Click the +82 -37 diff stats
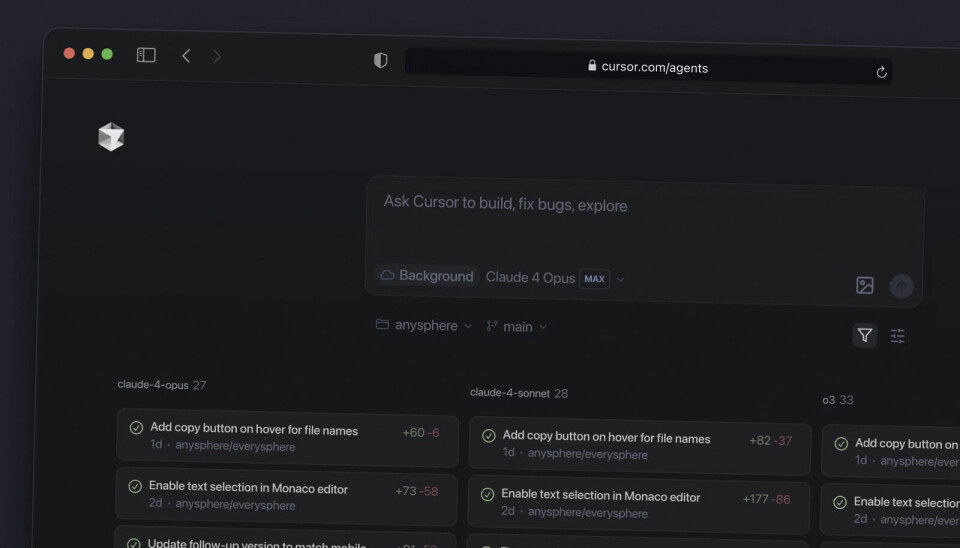The image size is (960, 548). coord(770,441)
